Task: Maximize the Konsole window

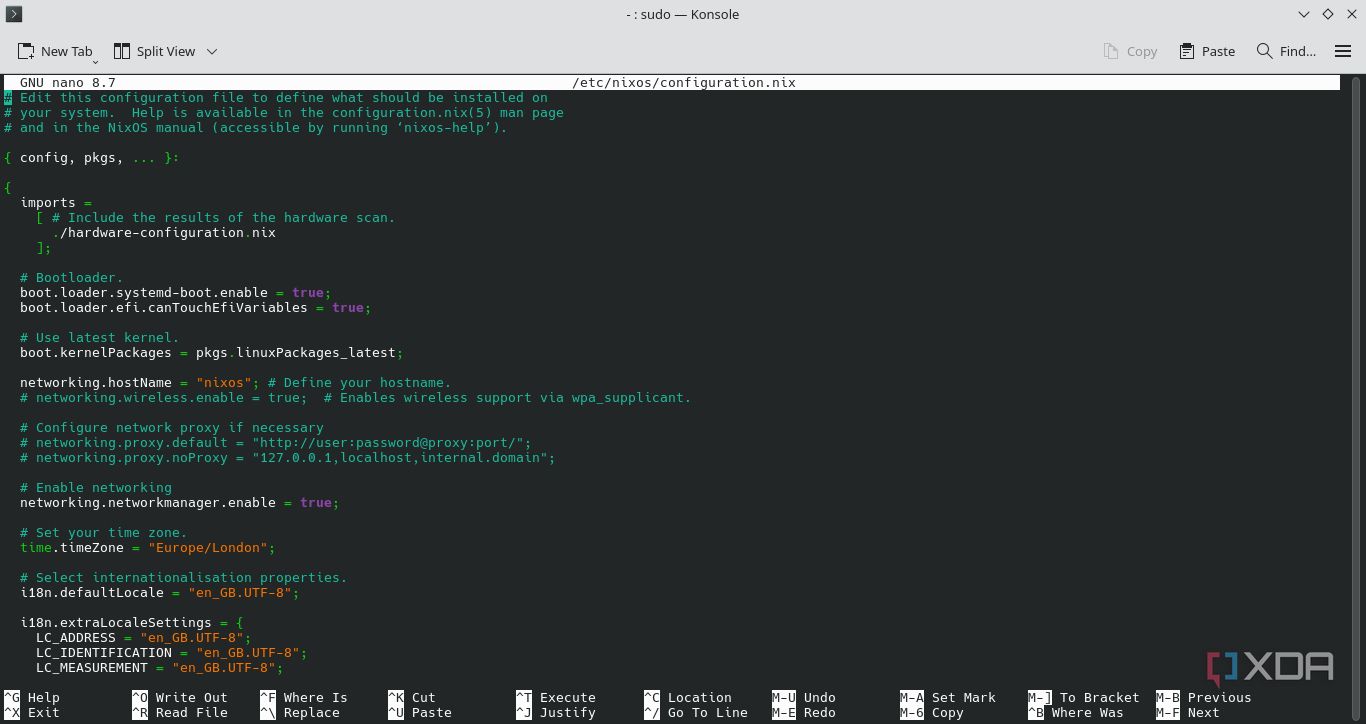Action: pos(1328,14)
